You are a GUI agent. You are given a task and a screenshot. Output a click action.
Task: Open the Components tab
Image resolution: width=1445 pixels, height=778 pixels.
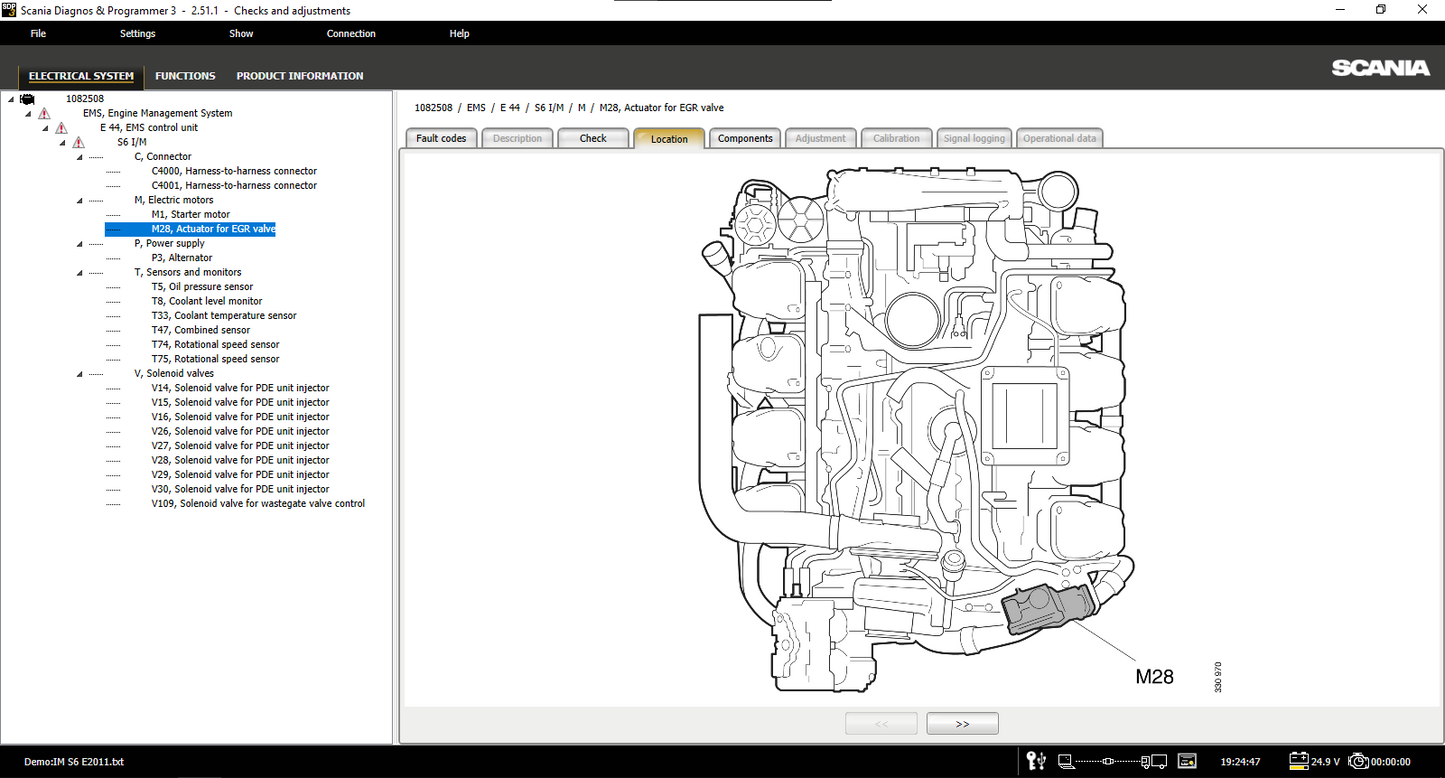pos(745,138)
